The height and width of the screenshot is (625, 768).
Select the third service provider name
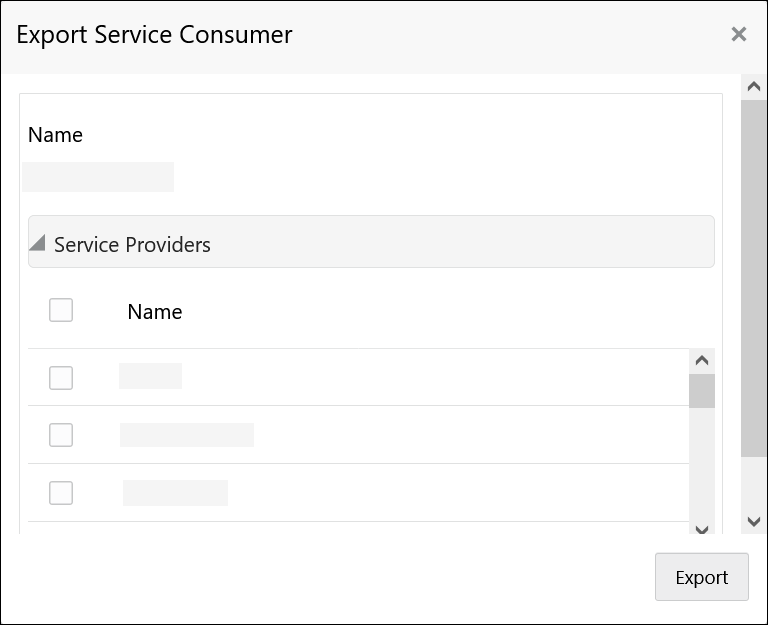(x=175, y=493)
